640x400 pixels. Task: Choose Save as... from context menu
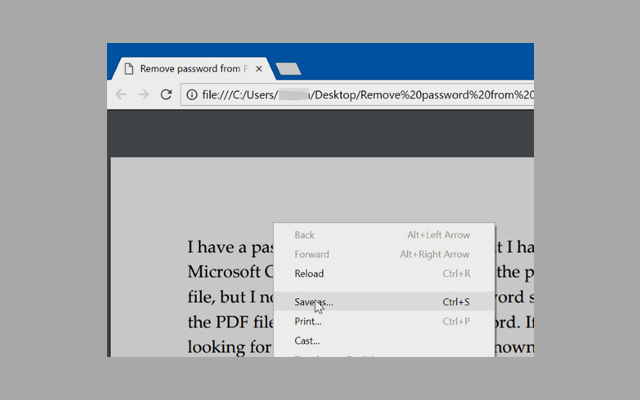click(314, 301)
